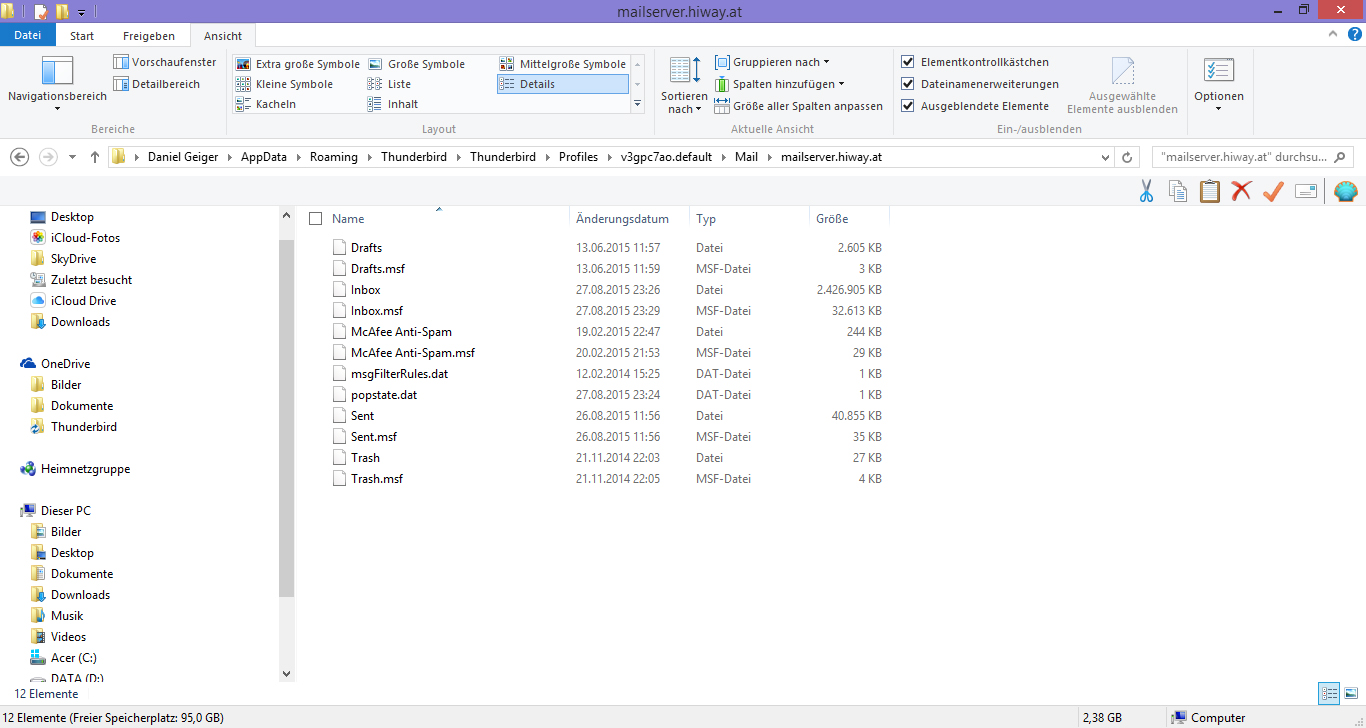The image size is (1366, 728).
Task: Go back with the left arrow button
Action: click(19, 157)
